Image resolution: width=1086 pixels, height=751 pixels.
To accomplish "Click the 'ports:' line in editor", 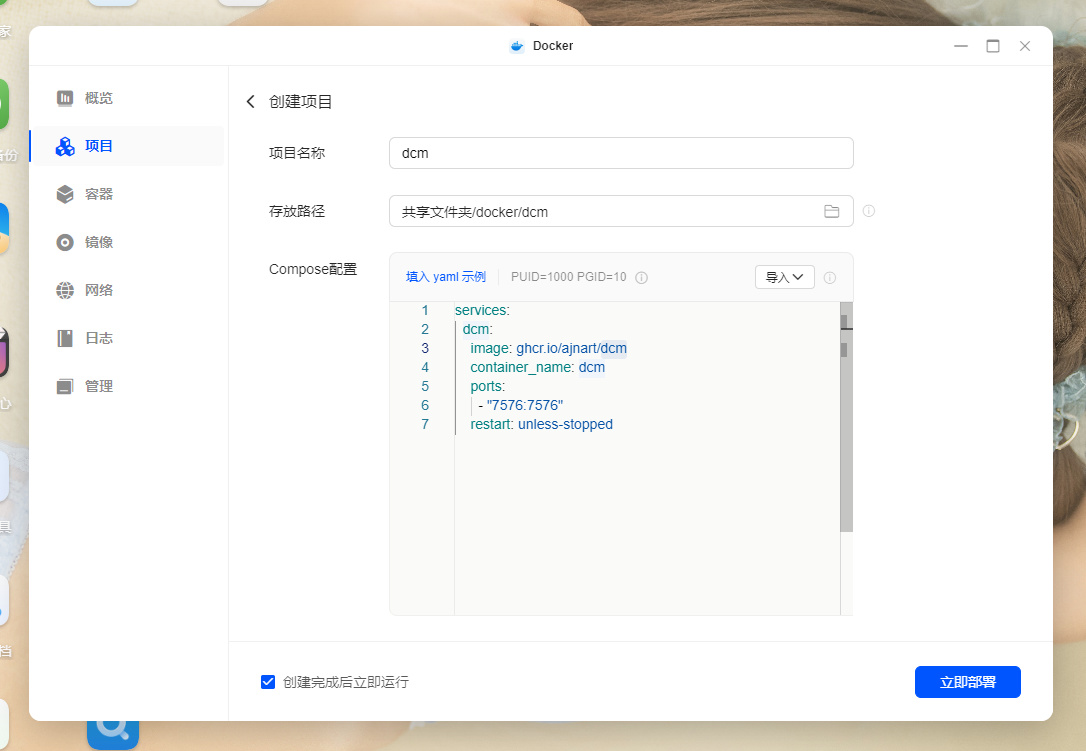I will pyautogui.click(x=488, y=386).
